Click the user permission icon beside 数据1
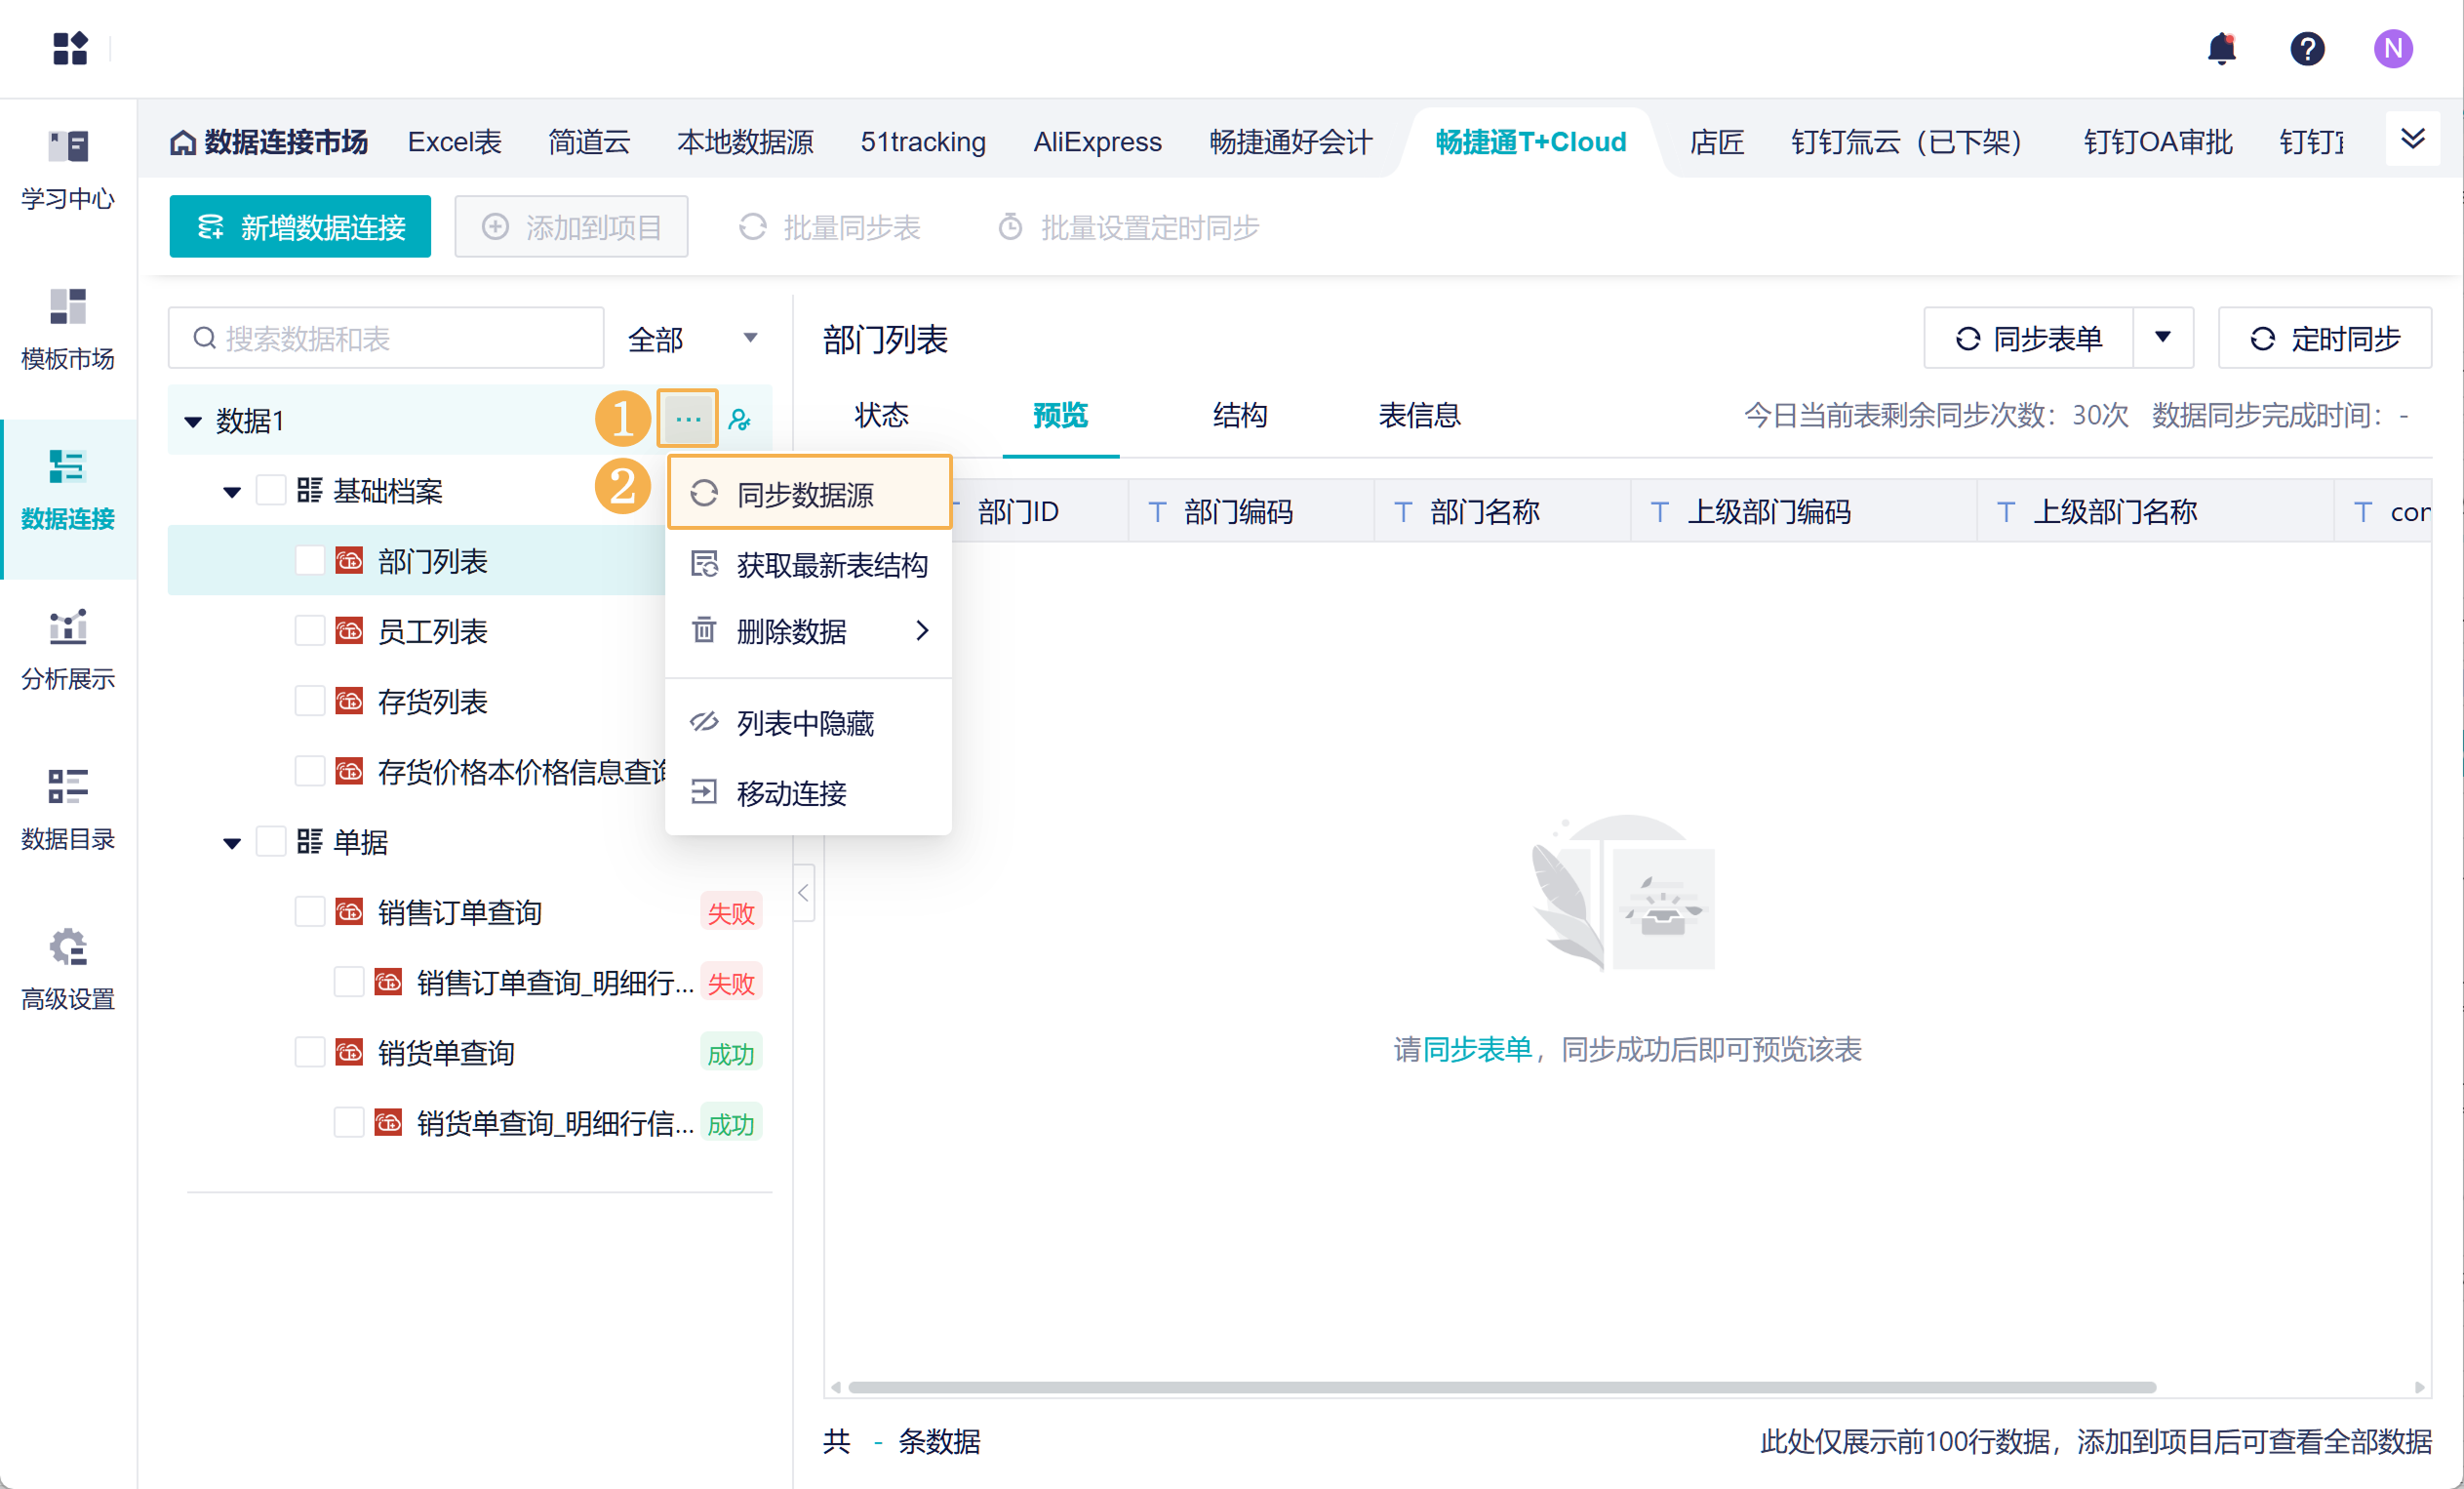 [x=740, y=420]
